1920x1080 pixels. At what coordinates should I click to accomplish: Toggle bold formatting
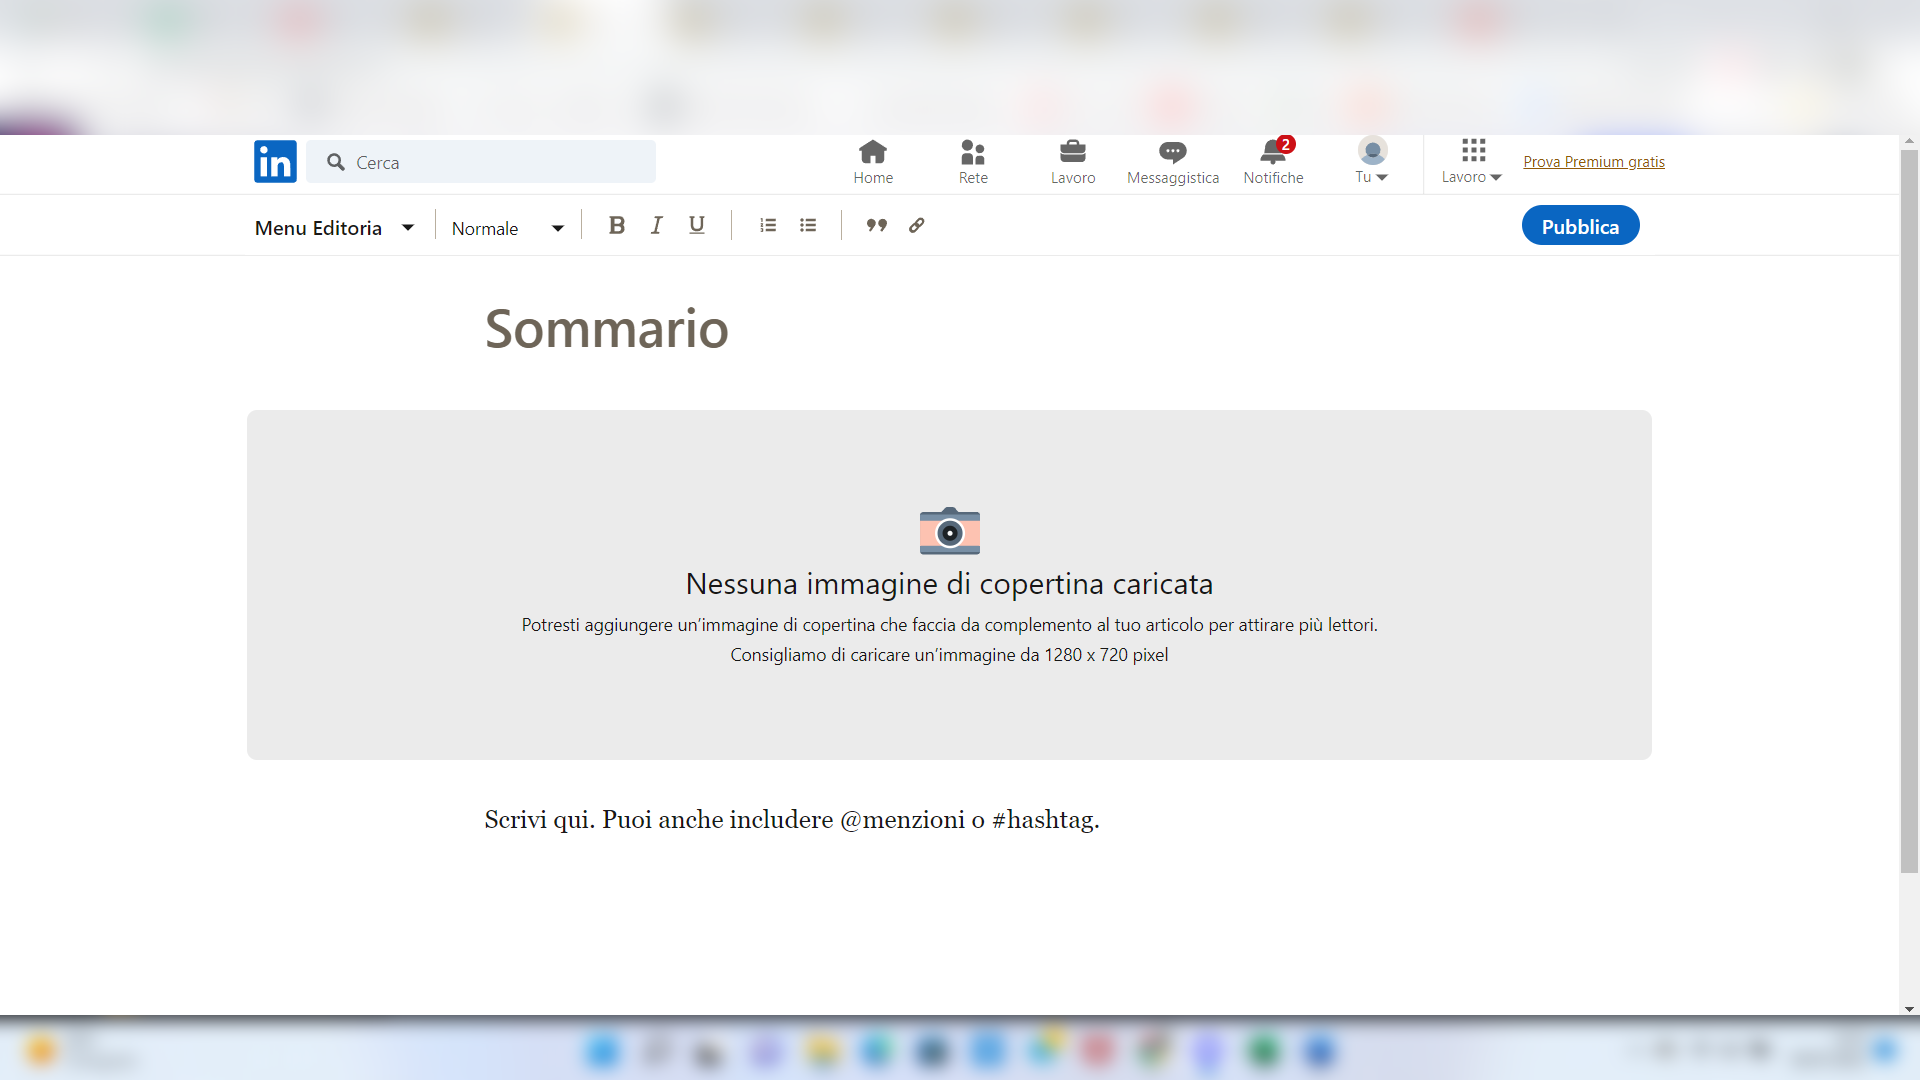[616, 225]
